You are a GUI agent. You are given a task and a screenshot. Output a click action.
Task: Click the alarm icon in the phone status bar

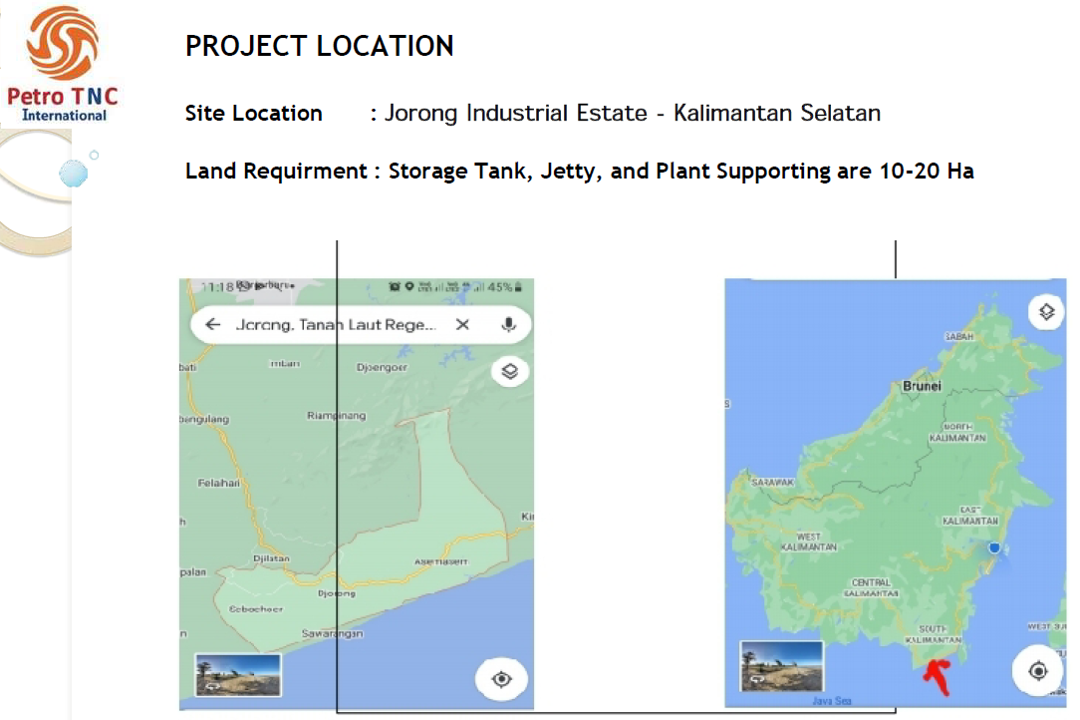[394, 287]
